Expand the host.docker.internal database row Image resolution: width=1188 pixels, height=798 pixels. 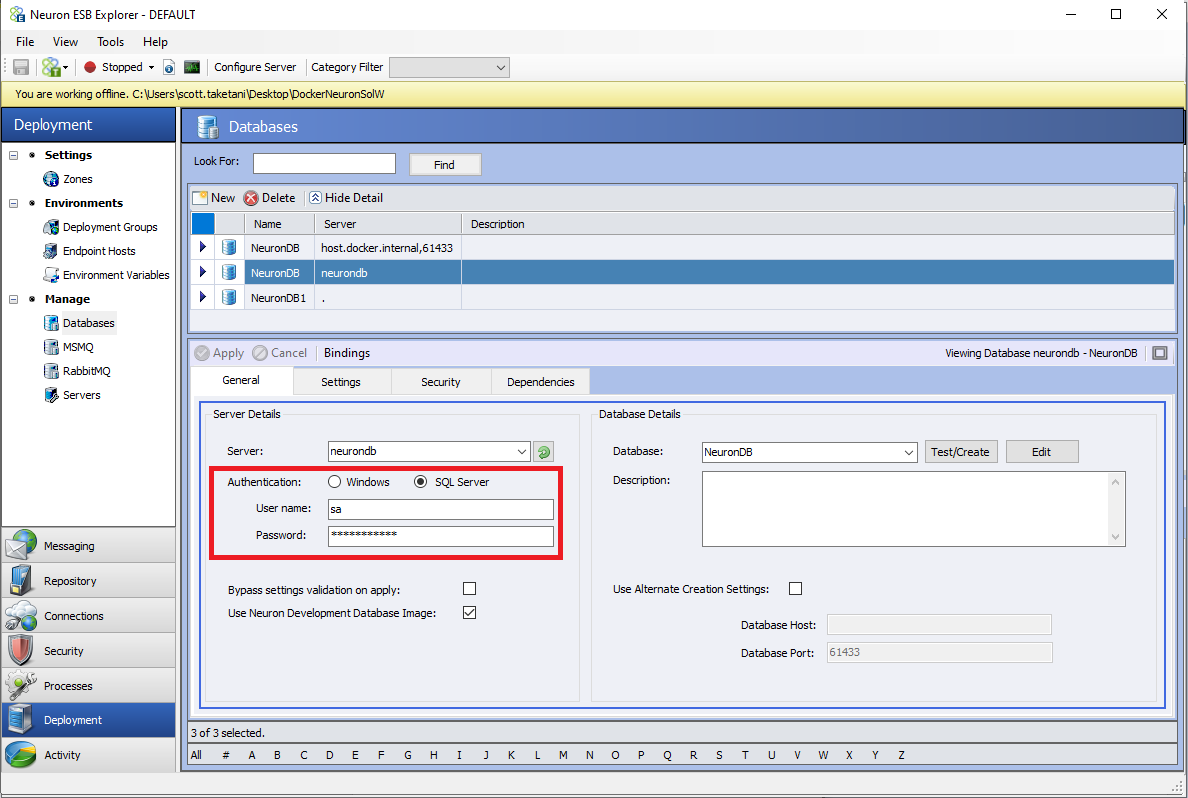[203, 247]
